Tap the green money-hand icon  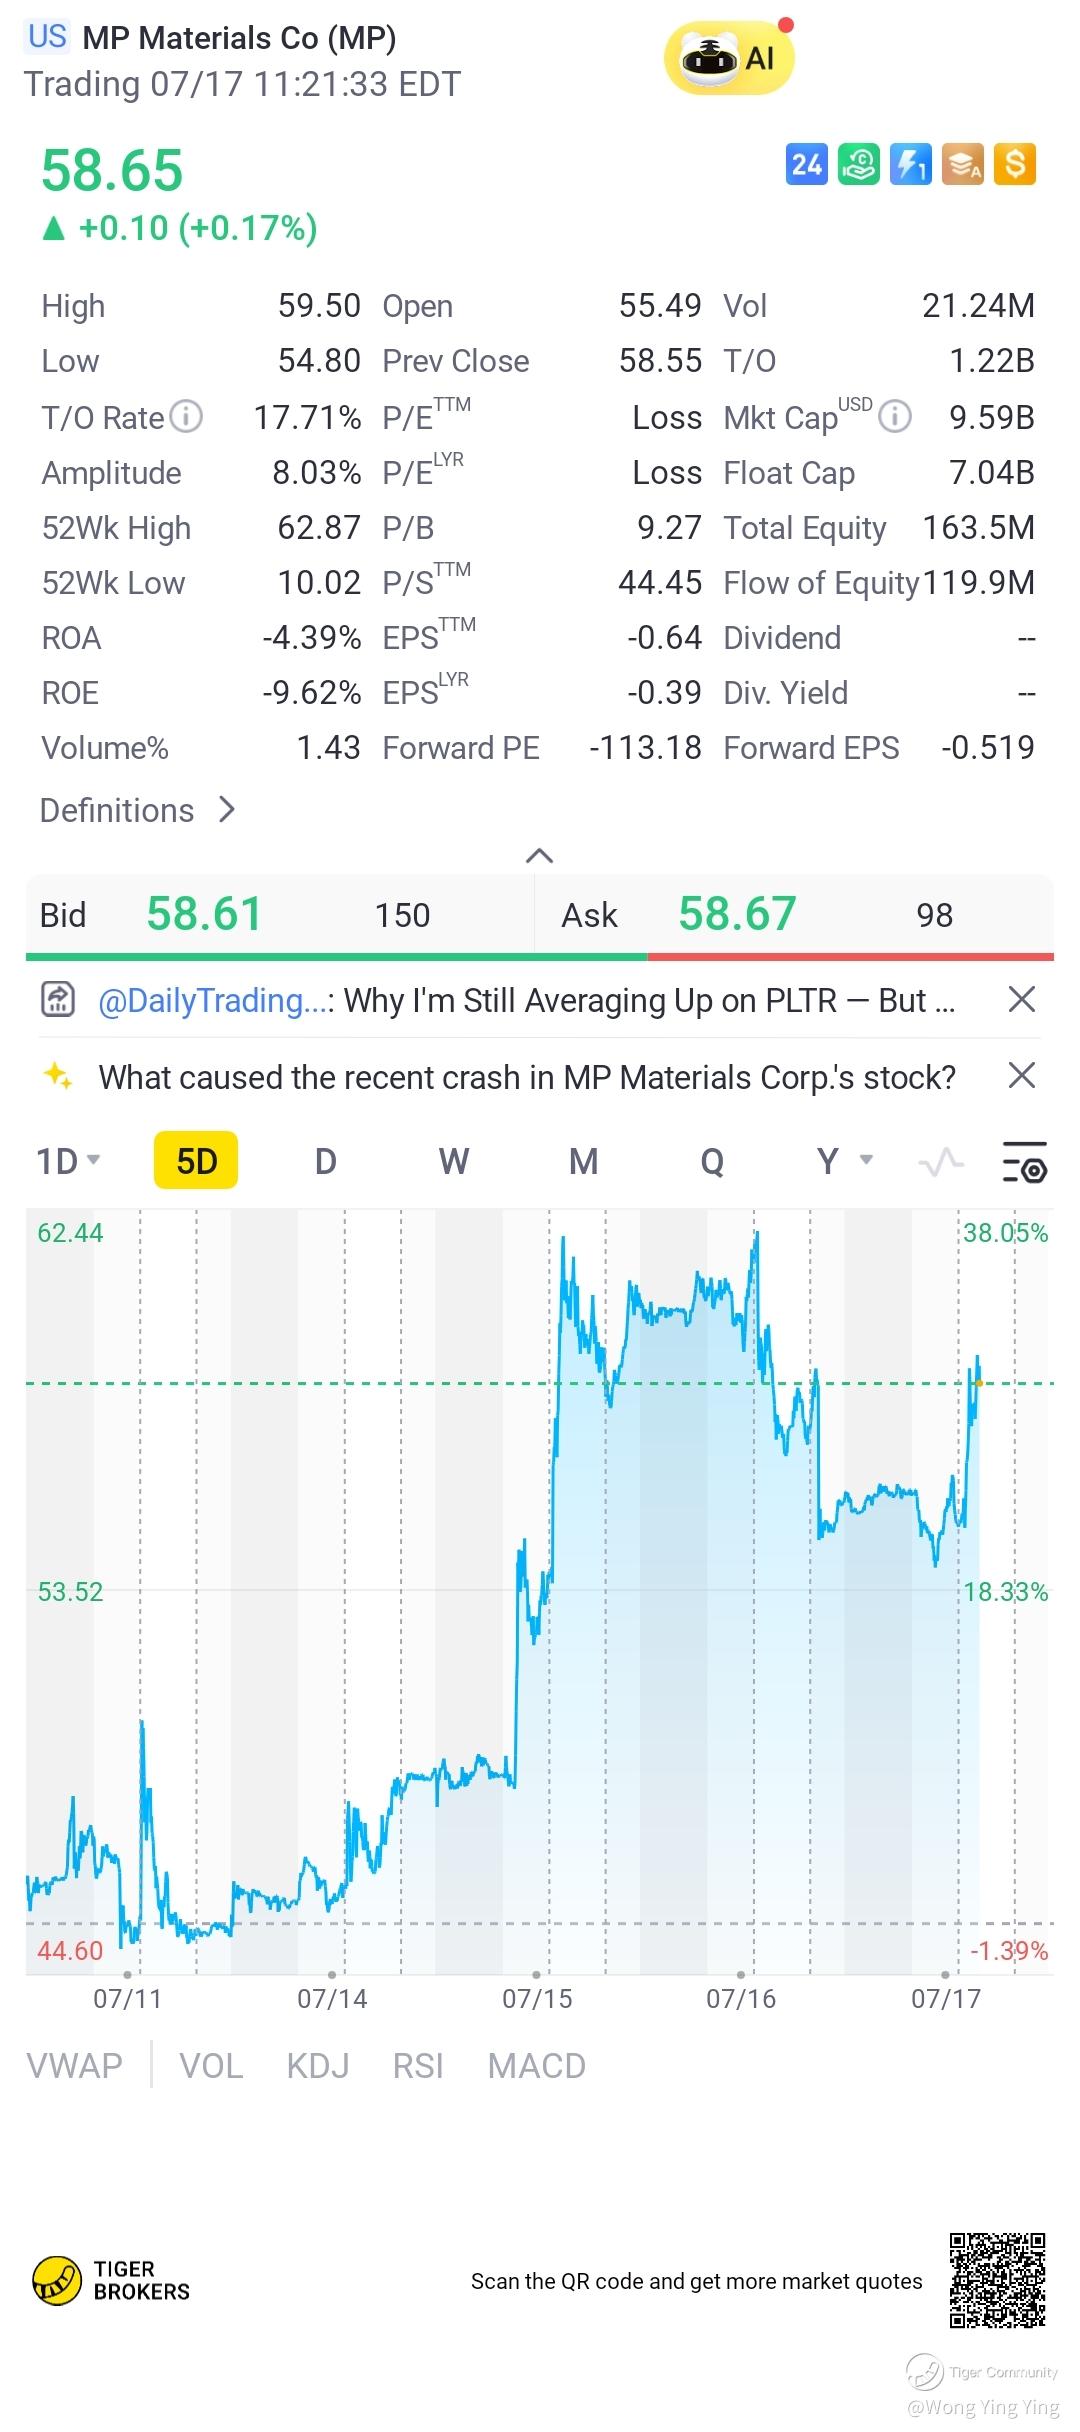(x=858, y=165)
